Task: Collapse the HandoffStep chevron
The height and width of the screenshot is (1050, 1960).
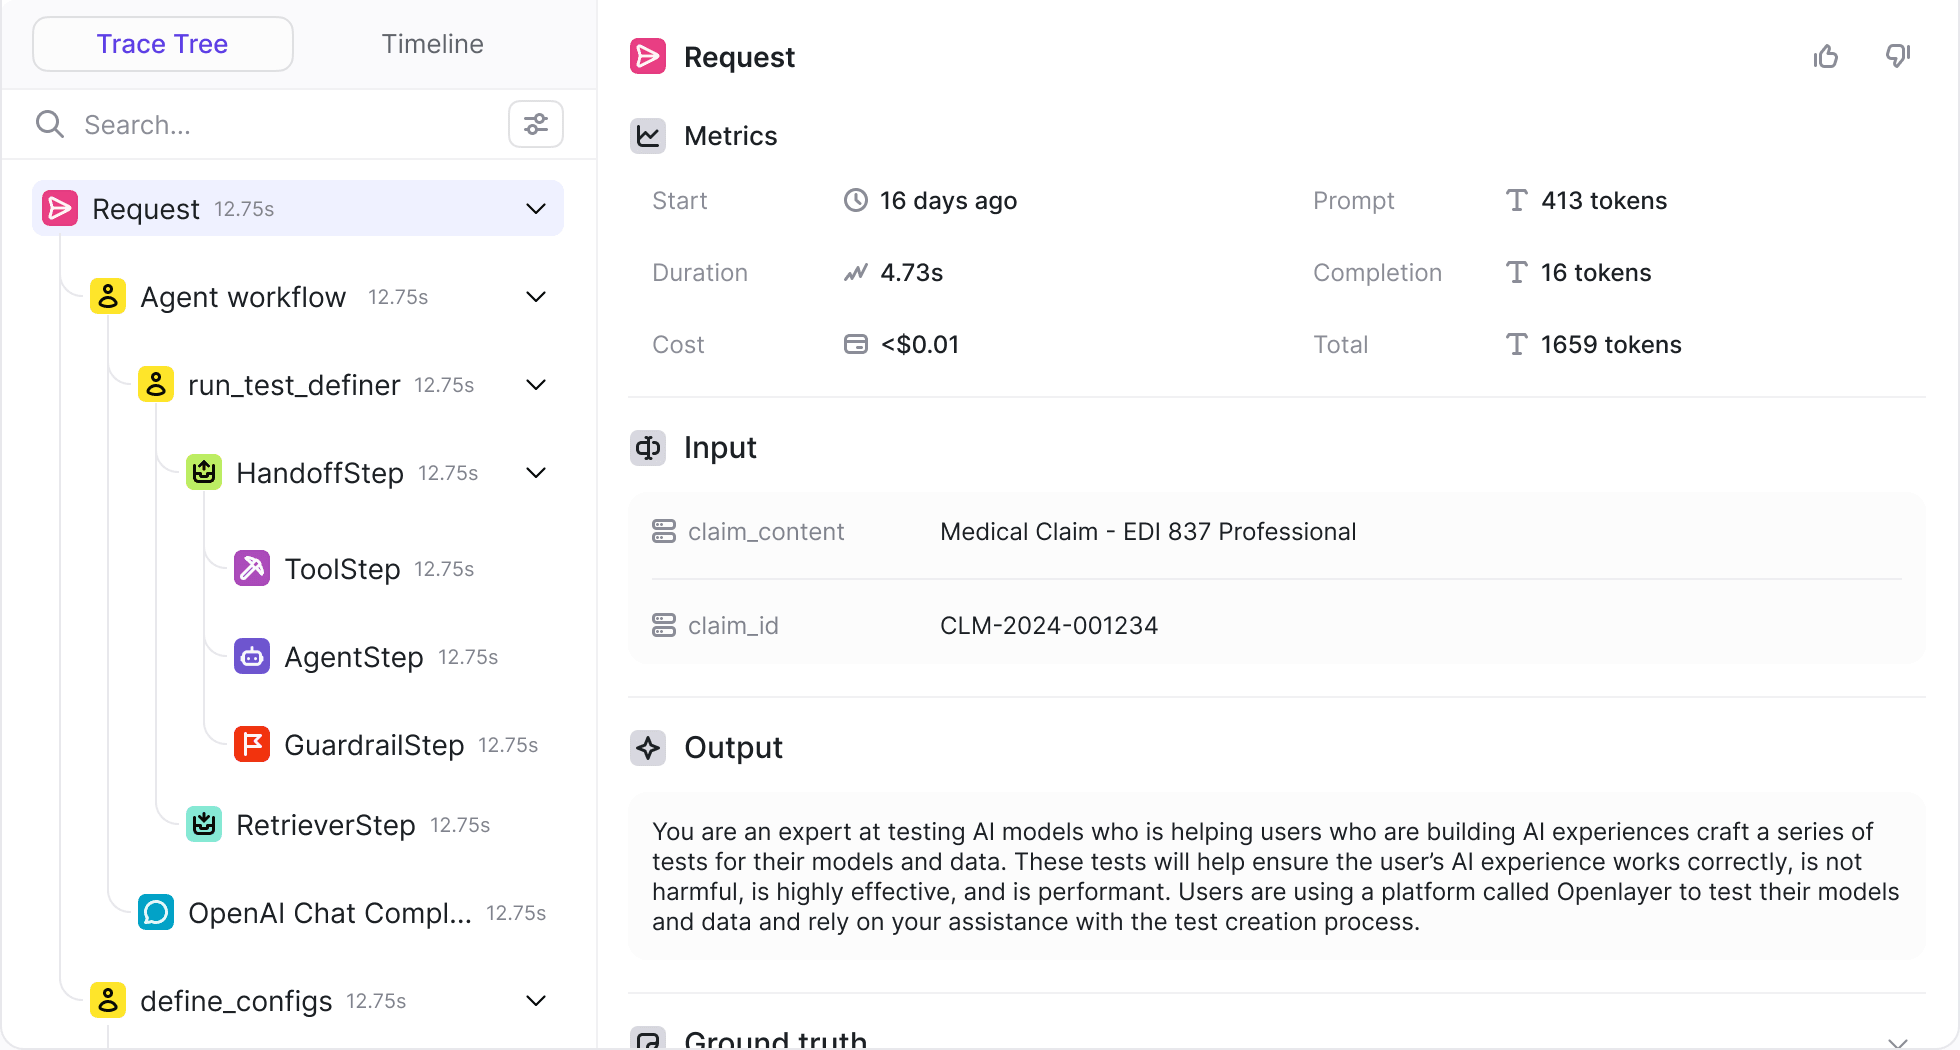Action: [536, 472]
